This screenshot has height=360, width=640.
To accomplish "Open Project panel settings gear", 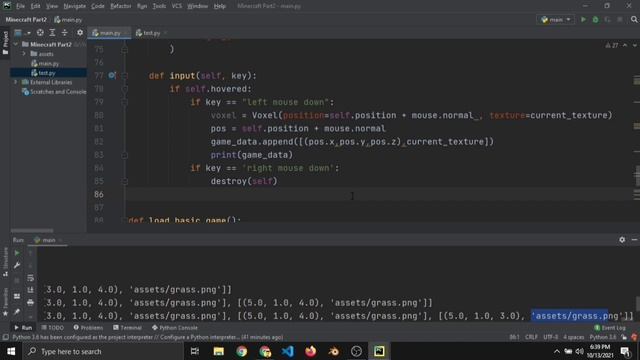I will click(80, 33).
